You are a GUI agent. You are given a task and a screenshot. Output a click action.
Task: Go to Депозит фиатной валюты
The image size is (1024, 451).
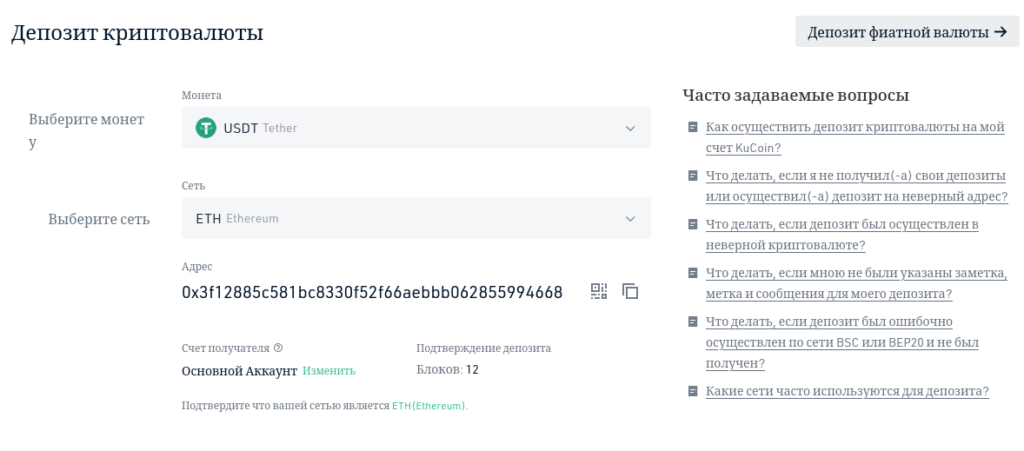[x=907, y=32]
